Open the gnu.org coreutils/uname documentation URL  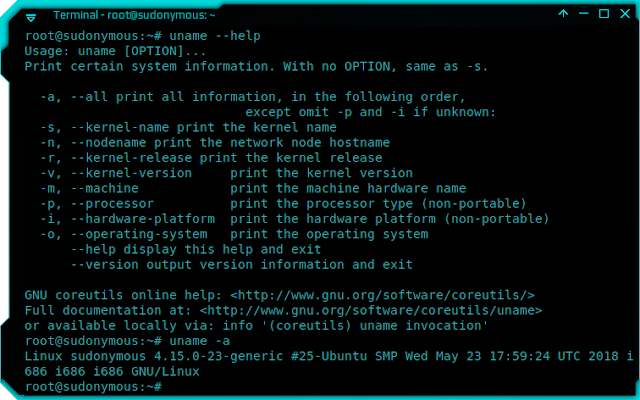click(371, 310)
